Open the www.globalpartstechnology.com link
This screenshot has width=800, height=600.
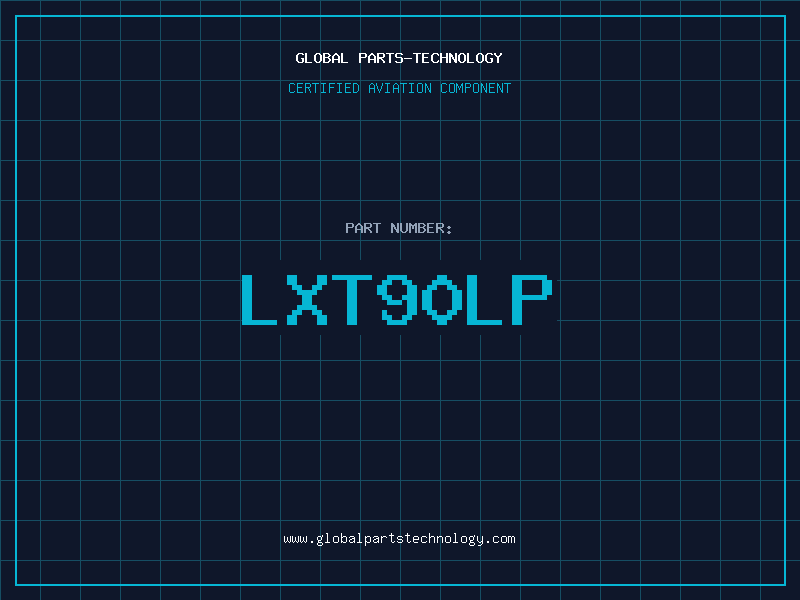point(399,539)
